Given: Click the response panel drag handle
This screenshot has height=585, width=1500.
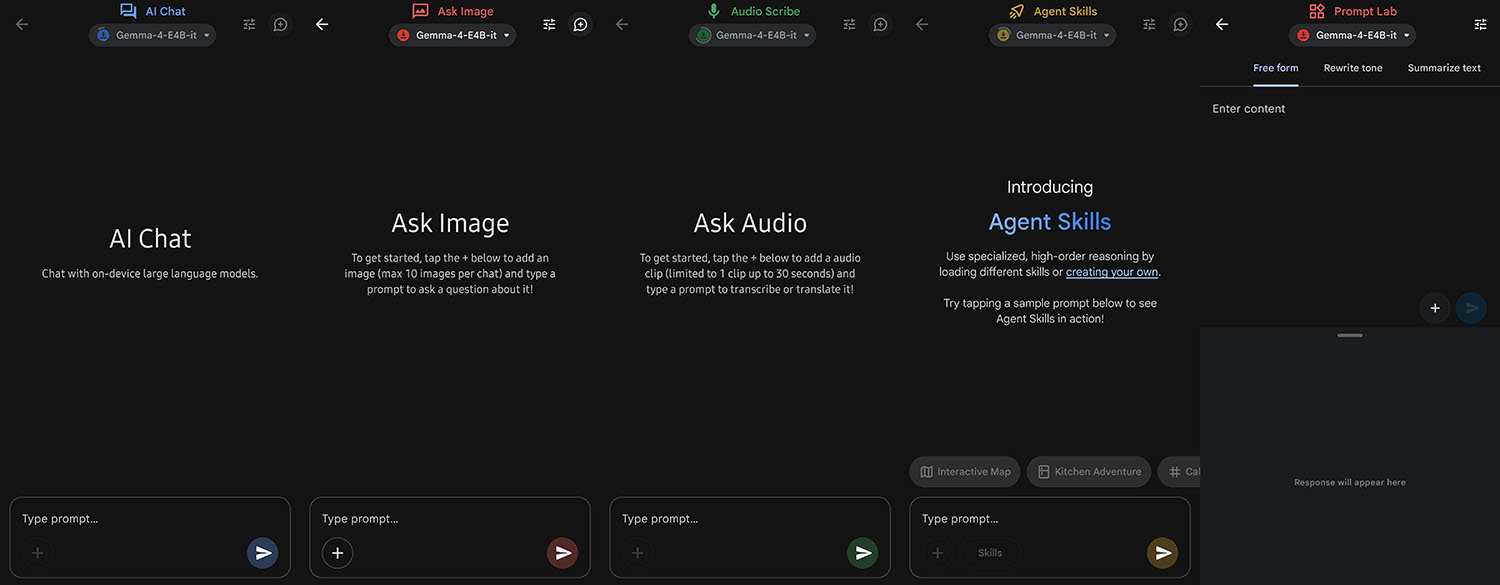Looking at the screenshot, I should tap(1350, 335).
